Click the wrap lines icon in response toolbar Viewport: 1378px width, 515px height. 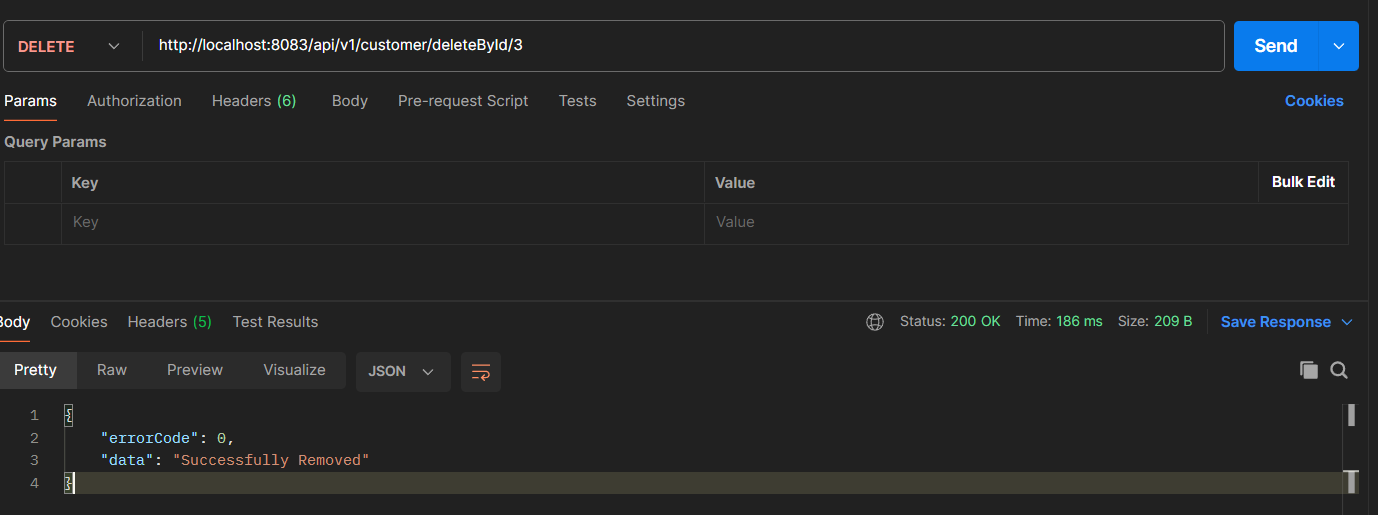click(480, 371)
